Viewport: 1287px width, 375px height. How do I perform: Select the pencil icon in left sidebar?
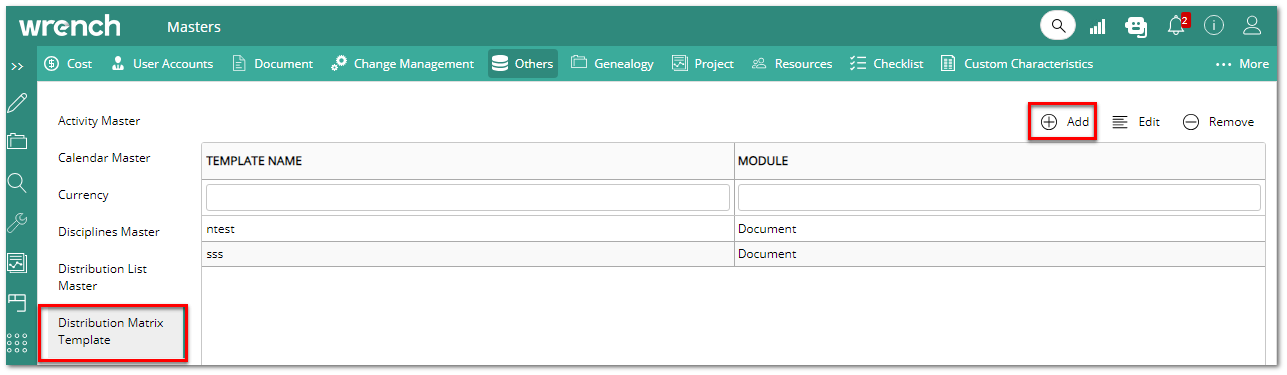(x=17, y=103)
